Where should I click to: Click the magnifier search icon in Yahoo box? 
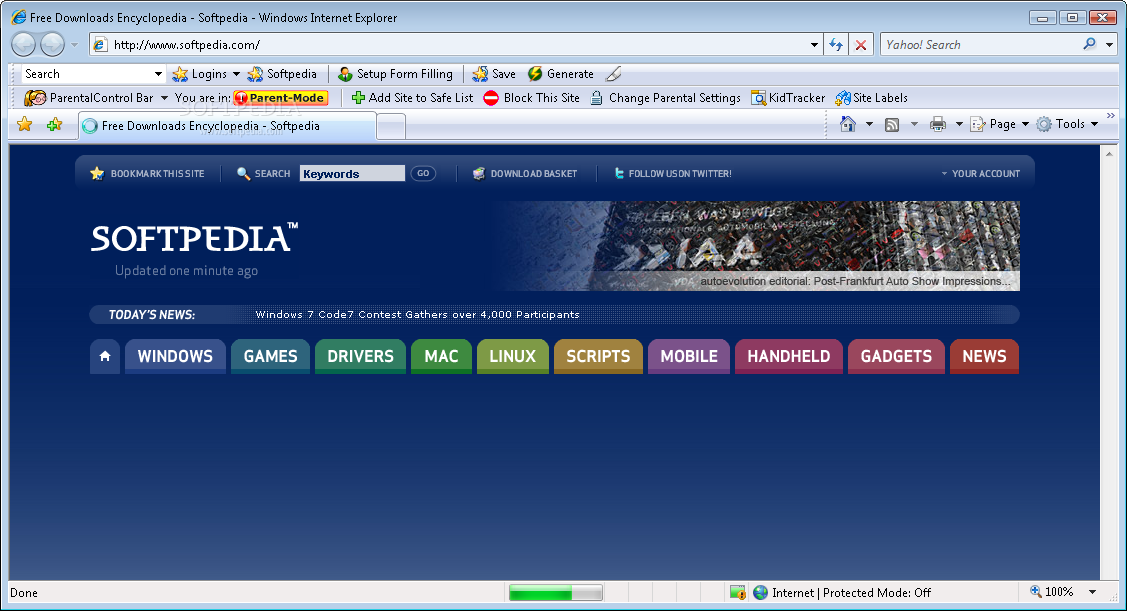tap(1090, 44)
